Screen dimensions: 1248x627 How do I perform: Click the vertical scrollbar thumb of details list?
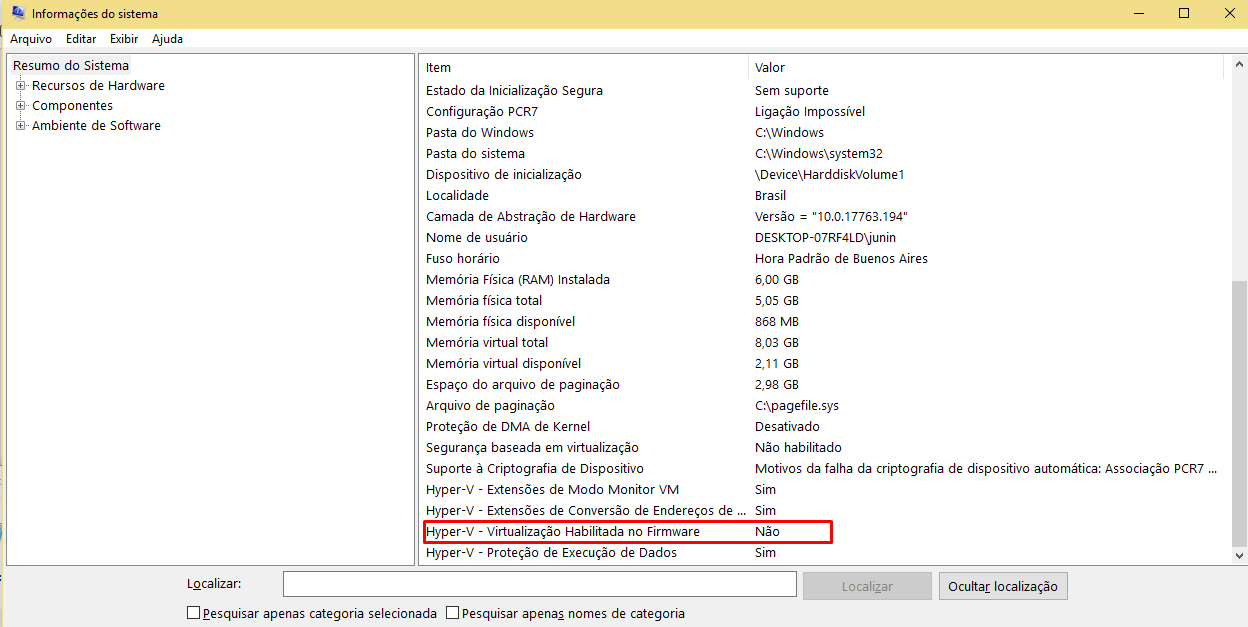pos(1238,413)
